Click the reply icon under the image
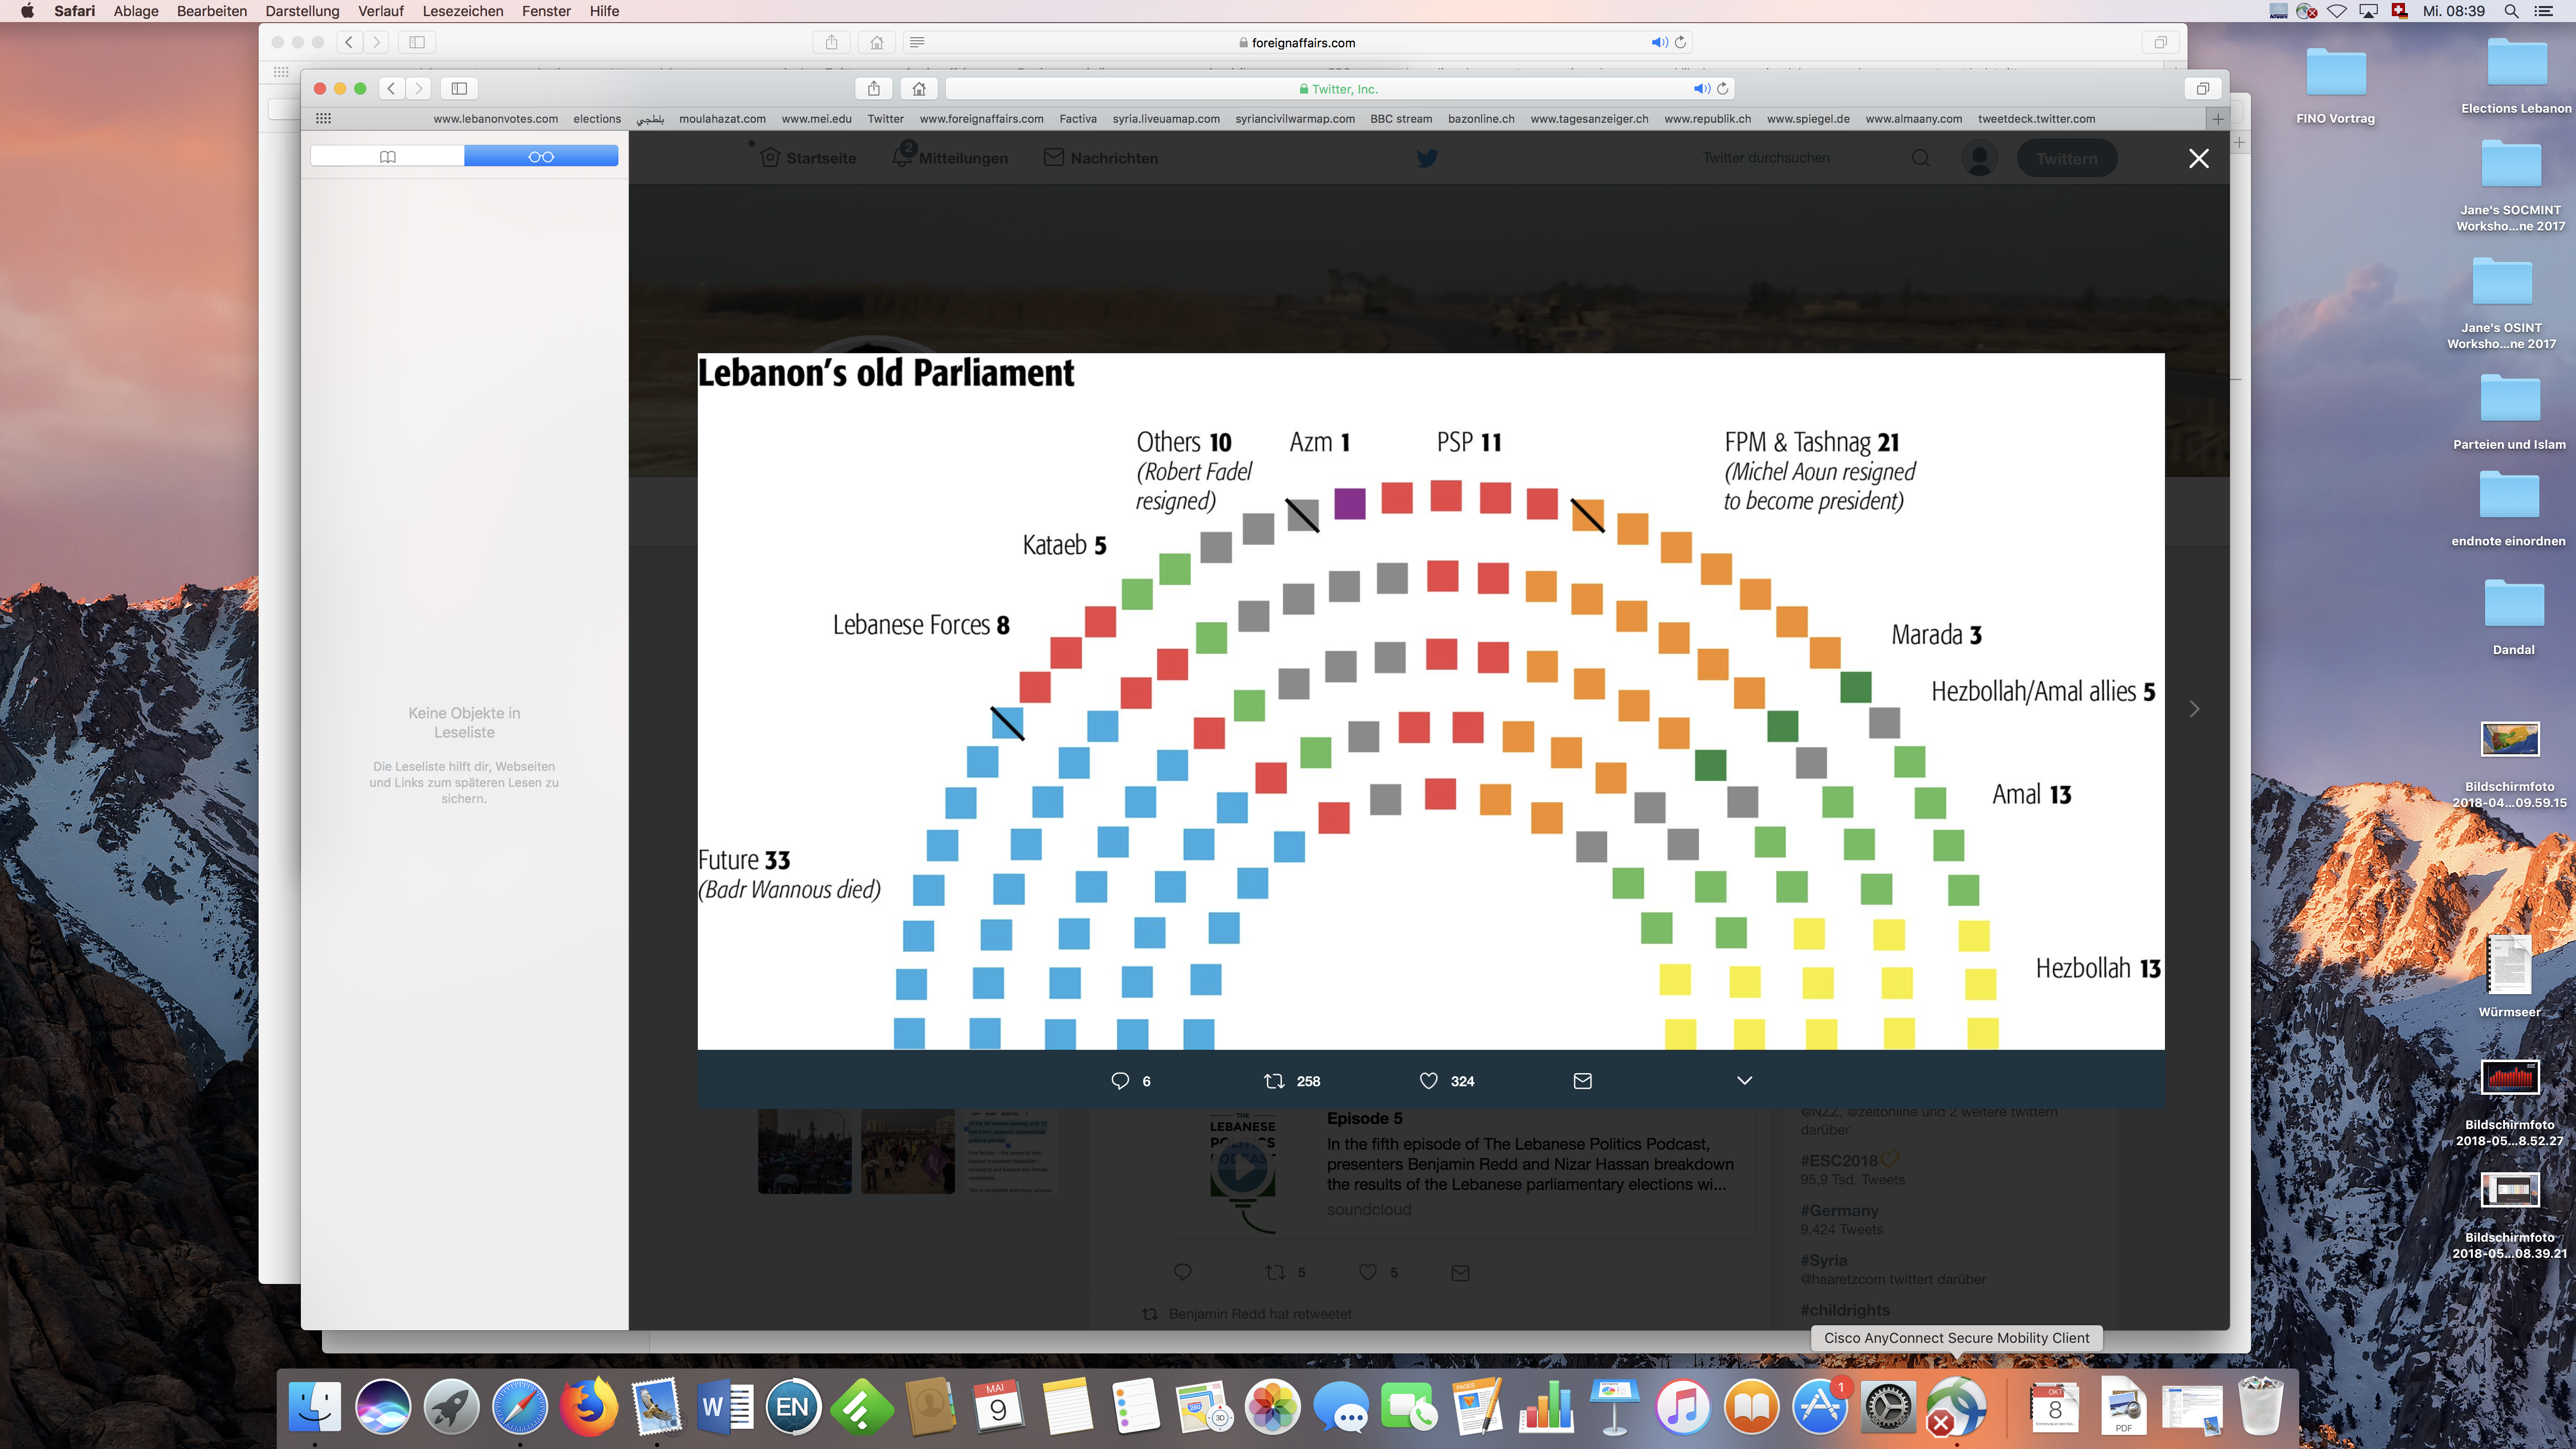Viewport: 2576px width, 1449px height. 1119,1080
